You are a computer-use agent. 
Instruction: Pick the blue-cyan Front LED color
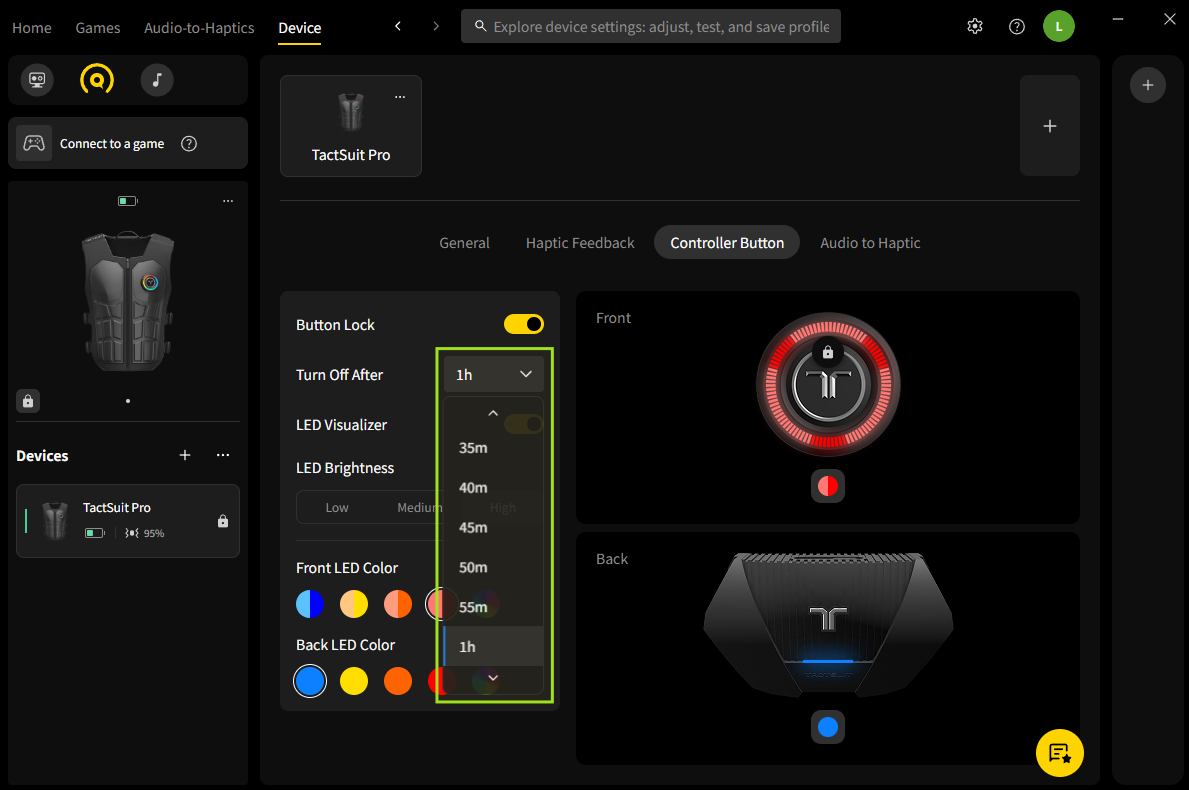[x=309, y=603]
